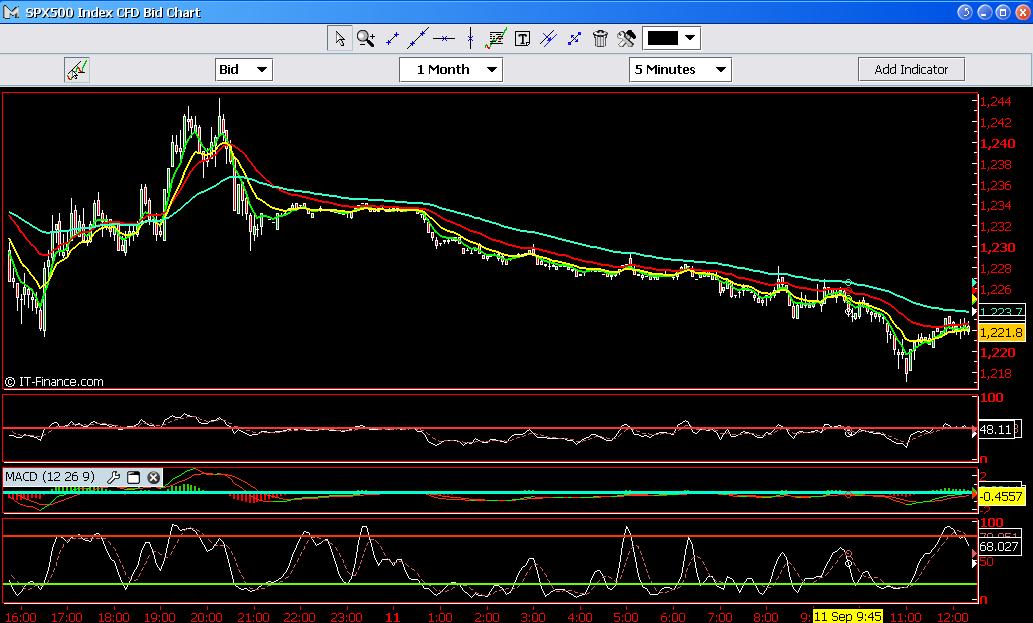This screenshot has width=1033, height=623.
Task: Click the chart style icon beside Bid
Action: pyautogui.click(x=77, y=69)
